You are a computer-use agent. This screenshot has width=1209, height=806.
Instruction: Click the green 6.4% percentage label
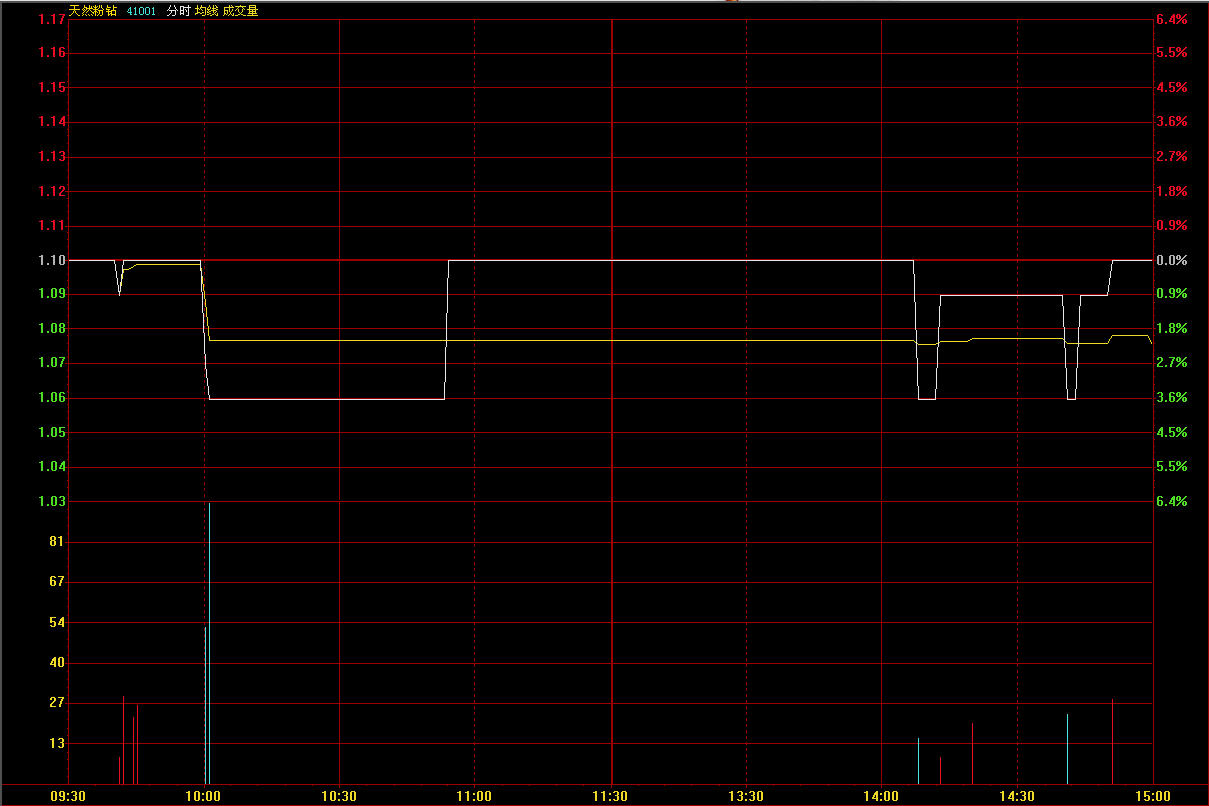point(1171,501)
